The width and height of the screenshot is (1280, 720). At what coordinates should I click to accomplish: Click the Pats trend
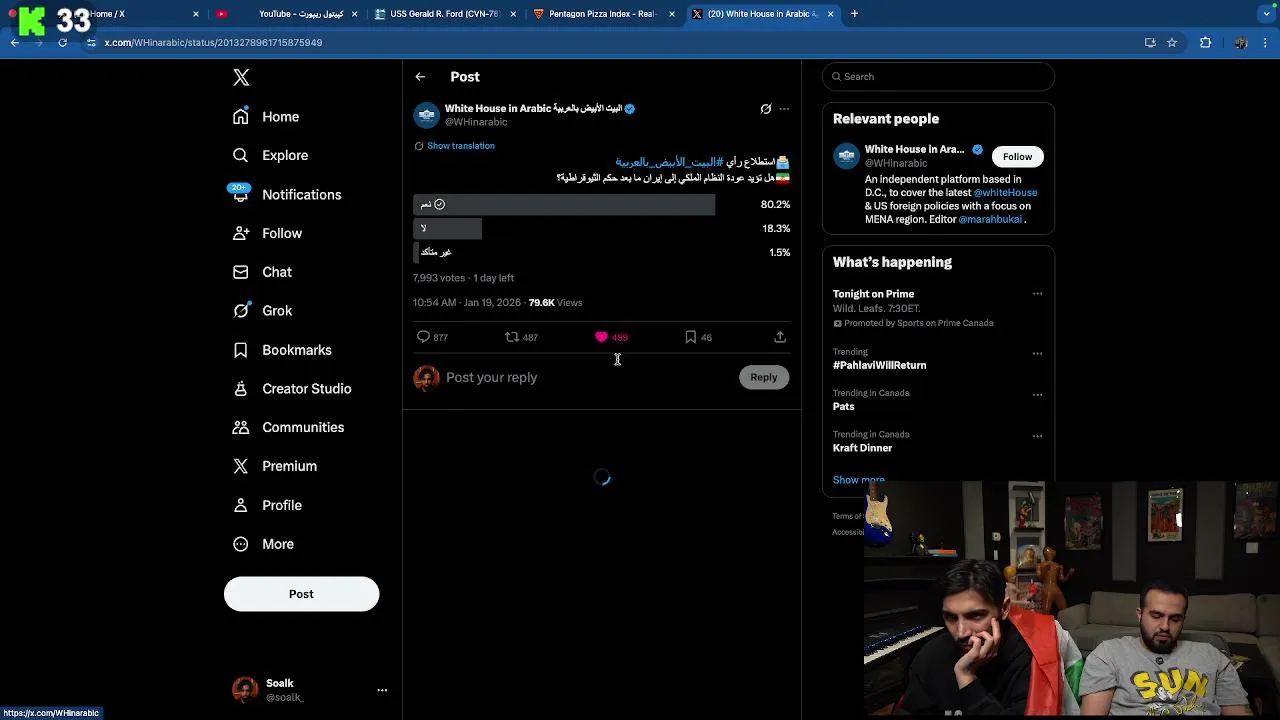pyautogui.click(x=844, y=407)
